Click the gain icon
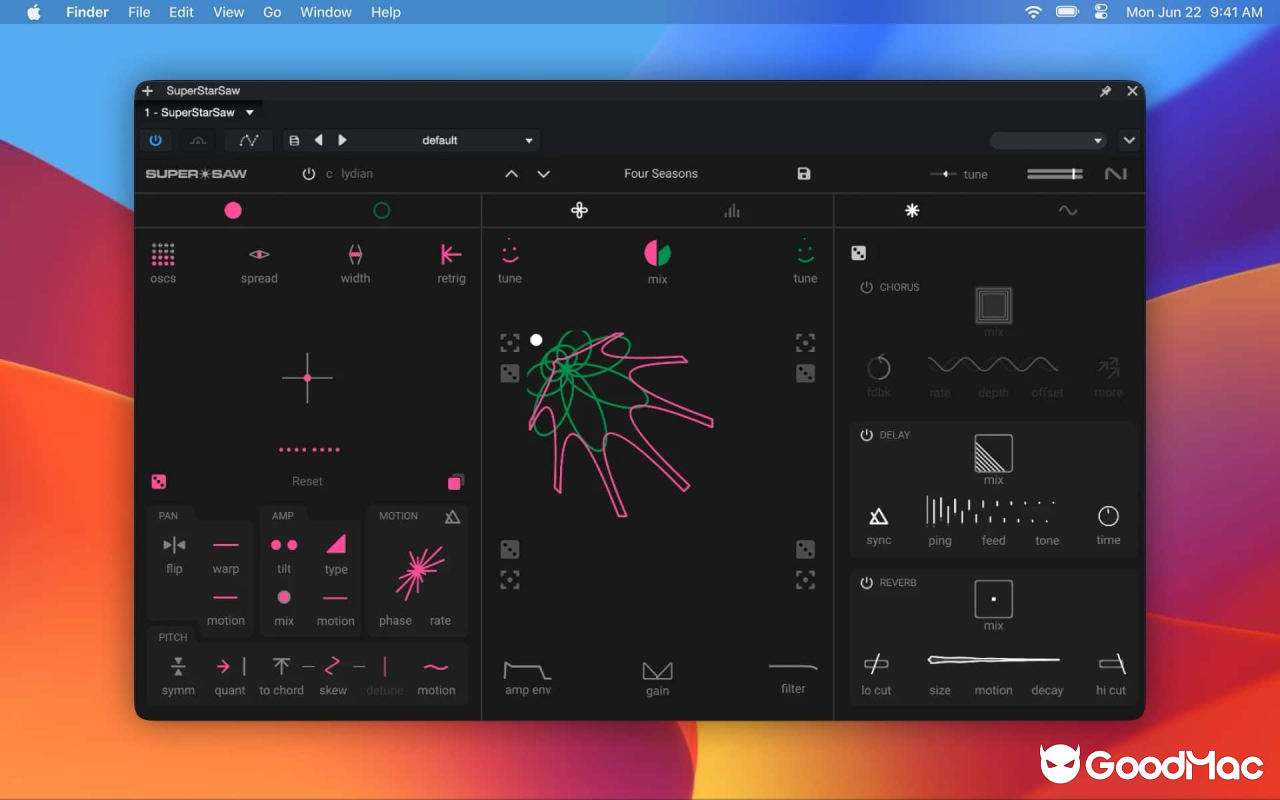Image resolution: width=1280 pixels, height=800 pixels. pyautogui.click(x=657, y=671)
